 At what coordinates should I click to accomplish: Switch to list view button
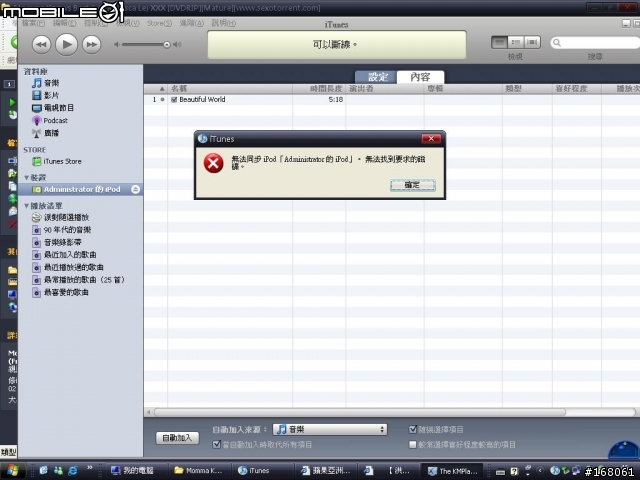tap(500, 42)
